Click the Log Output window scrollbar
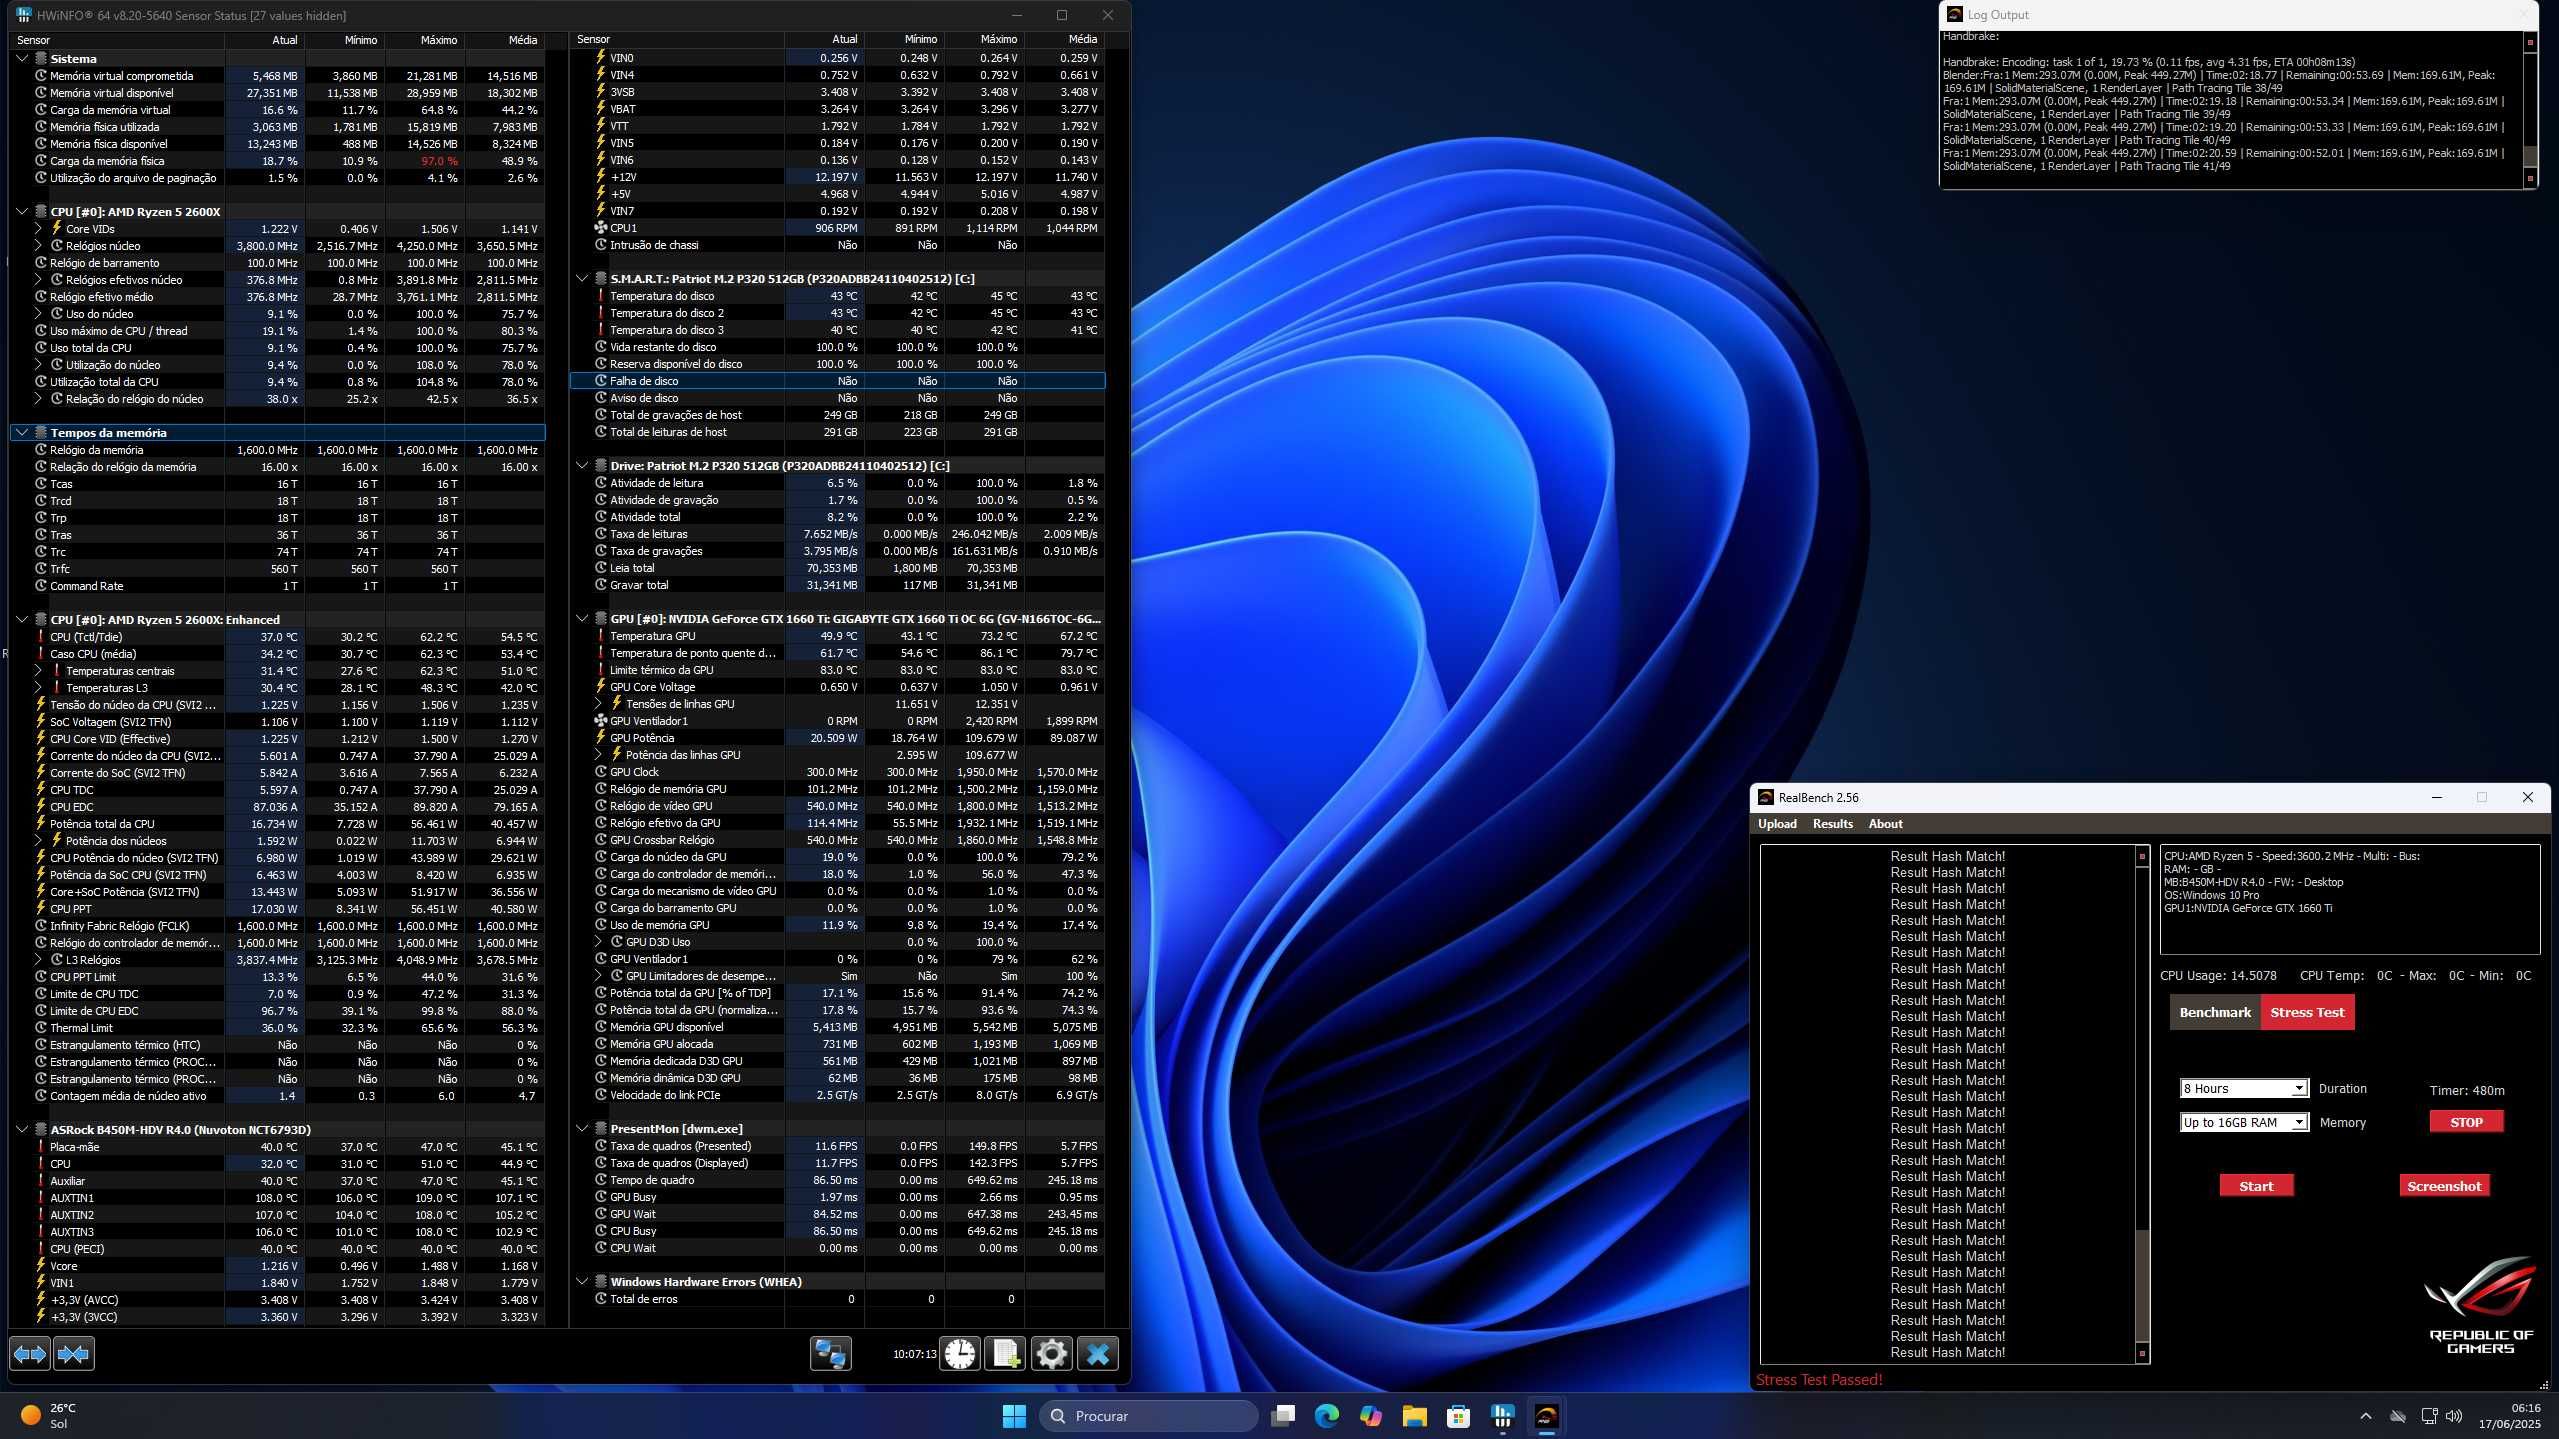The image size is (2559, 1439). (x=2530, y=110)
